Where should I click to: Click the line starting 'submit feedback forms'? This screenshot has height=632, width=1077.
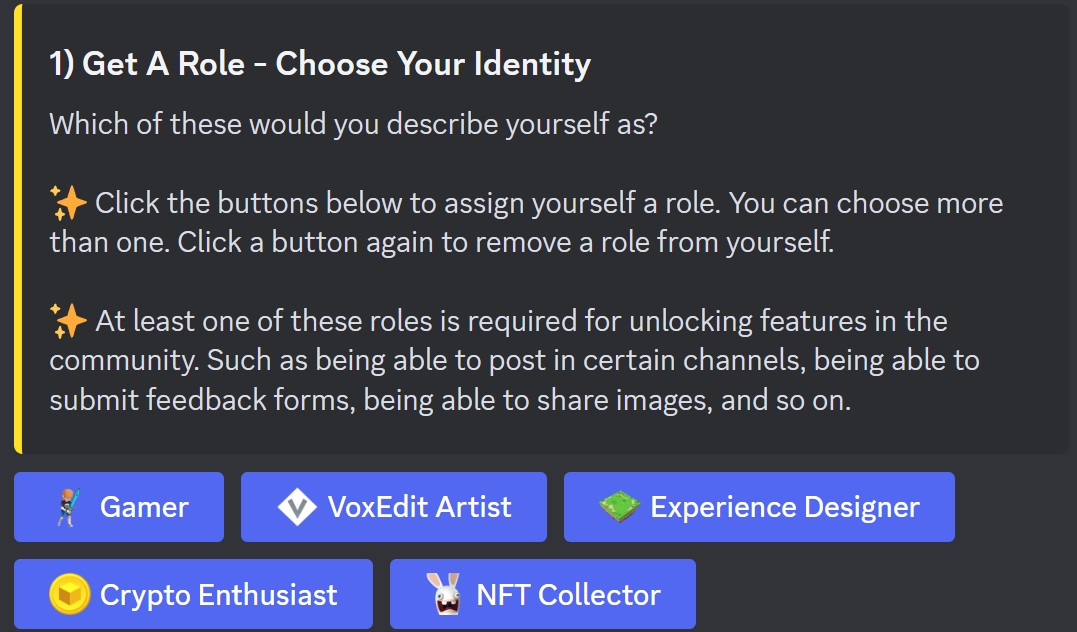coord(450,400)
